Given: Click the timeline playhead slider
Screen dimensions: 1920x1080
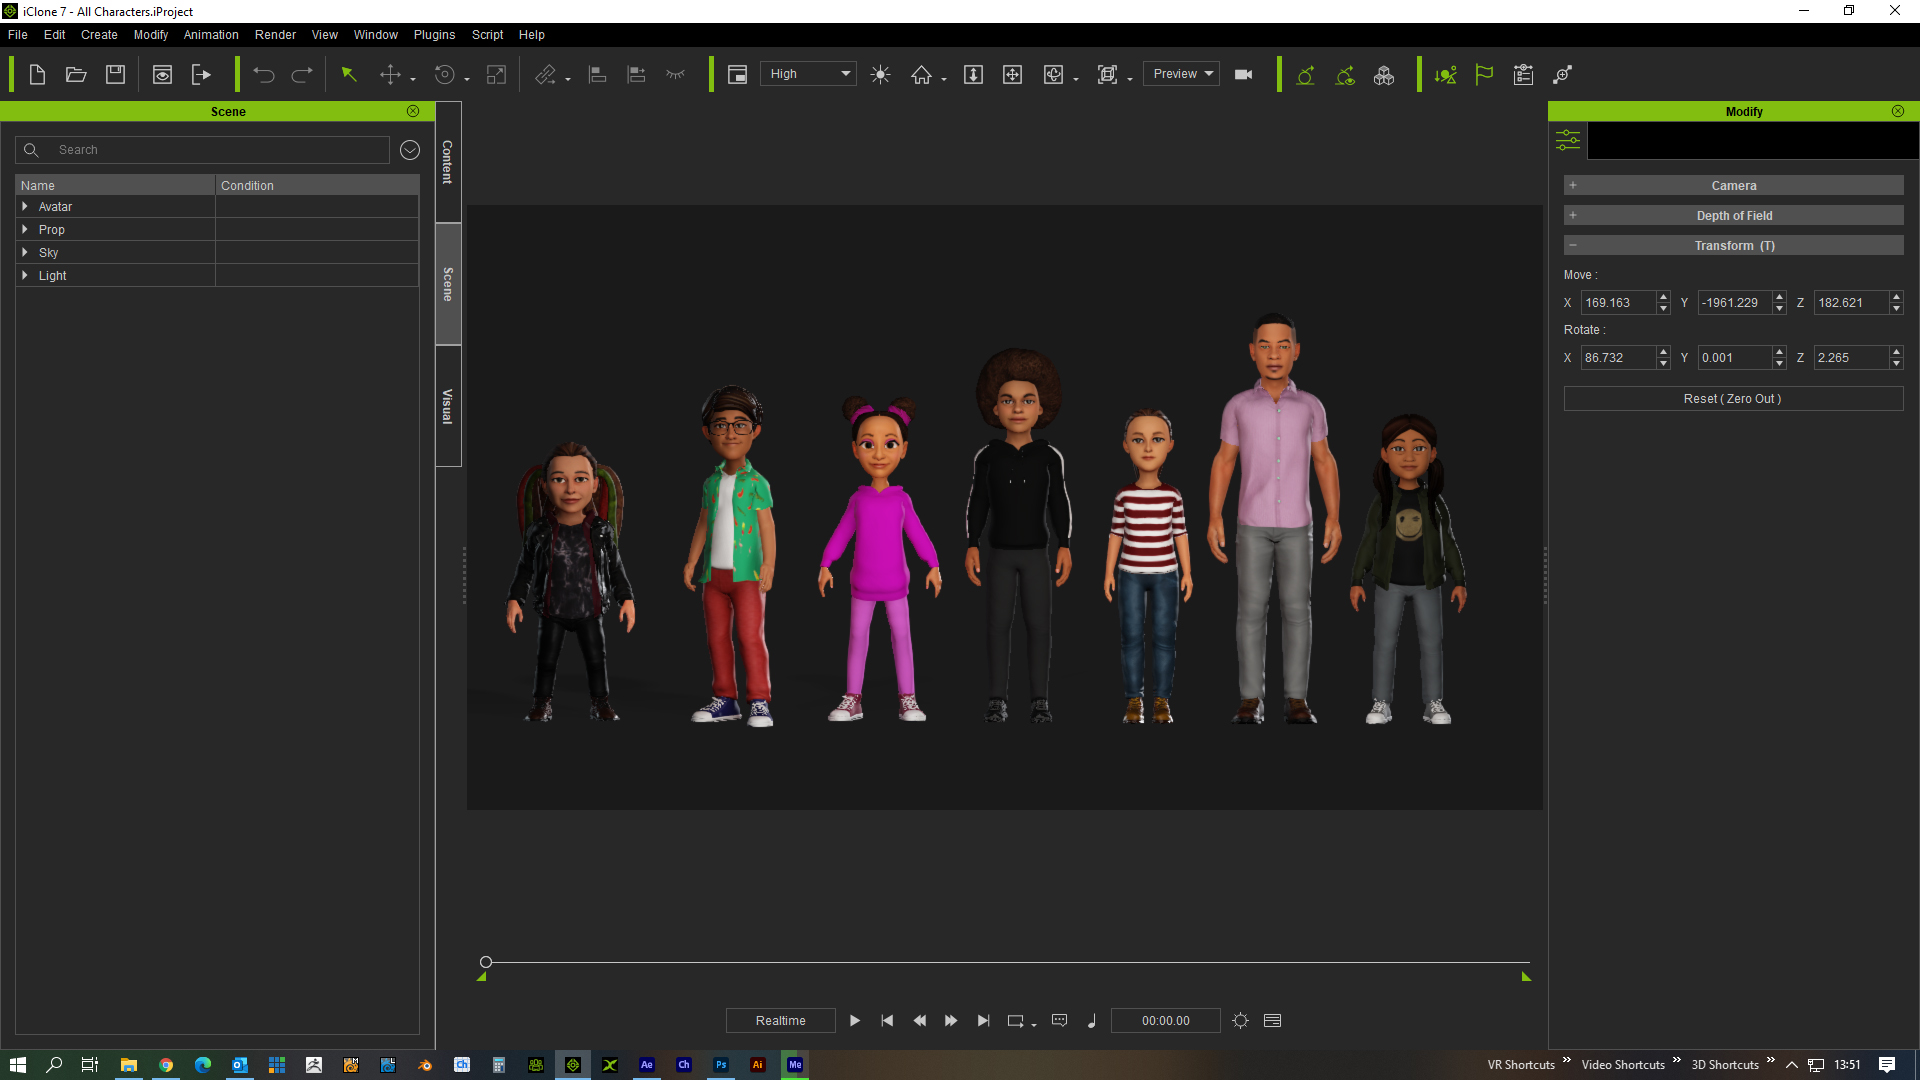Looking at the screenshot, I should (487, 961).
